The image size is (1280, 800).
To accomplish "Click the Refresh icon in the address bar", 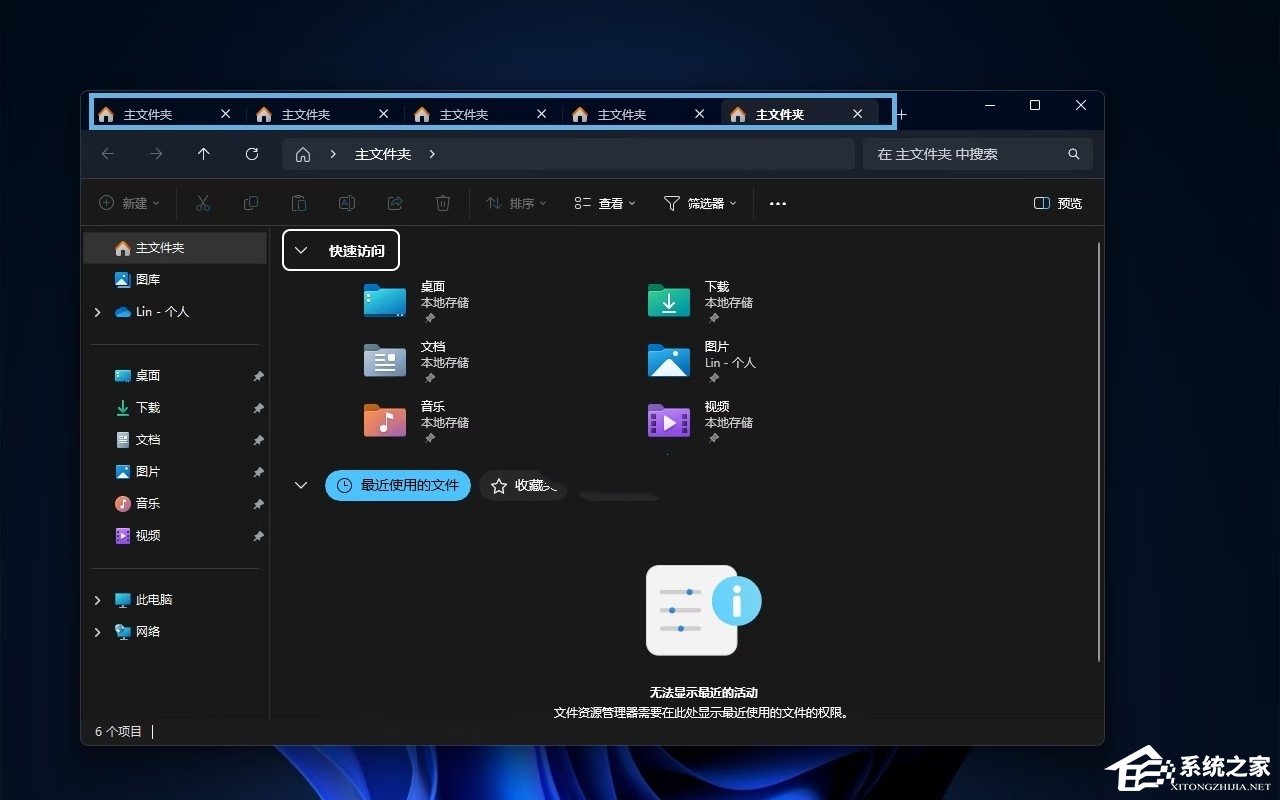I will (x=250, y=154).
